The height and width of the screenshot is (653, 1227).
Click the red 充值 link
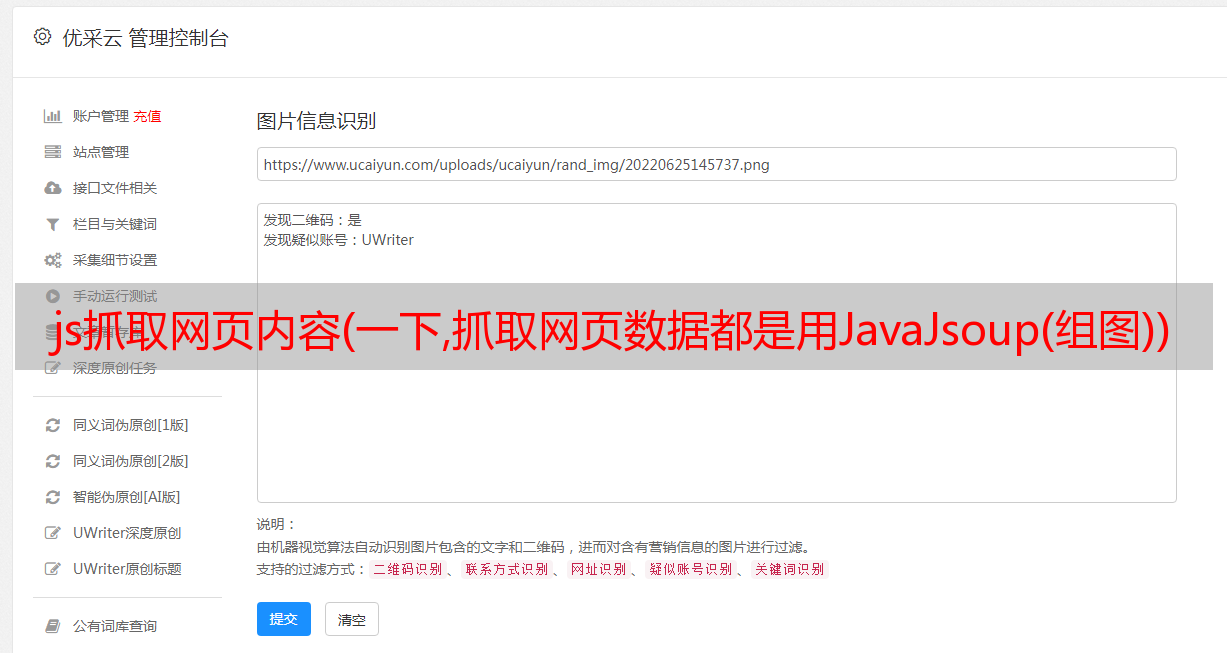[x=147, y=116]
